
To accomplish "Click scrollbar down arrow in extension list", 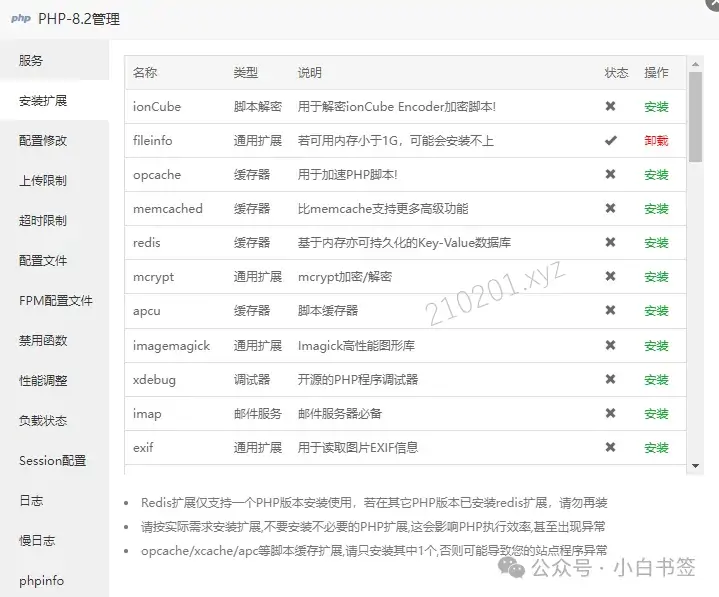I will point(695,466).
